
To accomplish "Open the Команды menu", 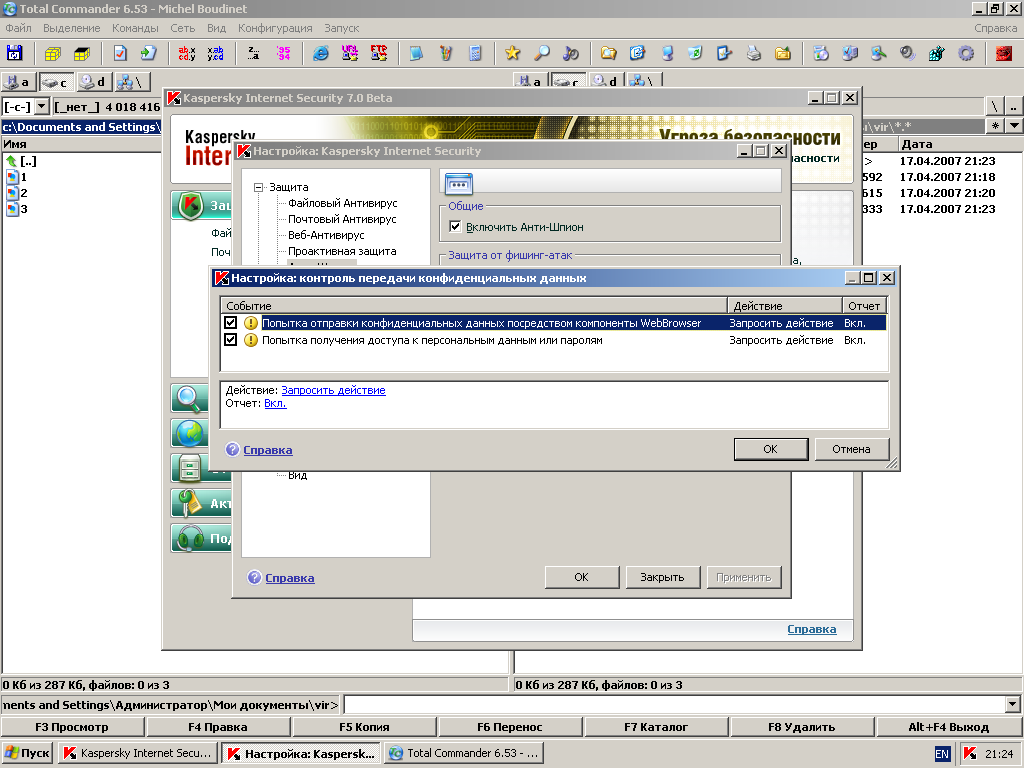I will tap(135, 28).
